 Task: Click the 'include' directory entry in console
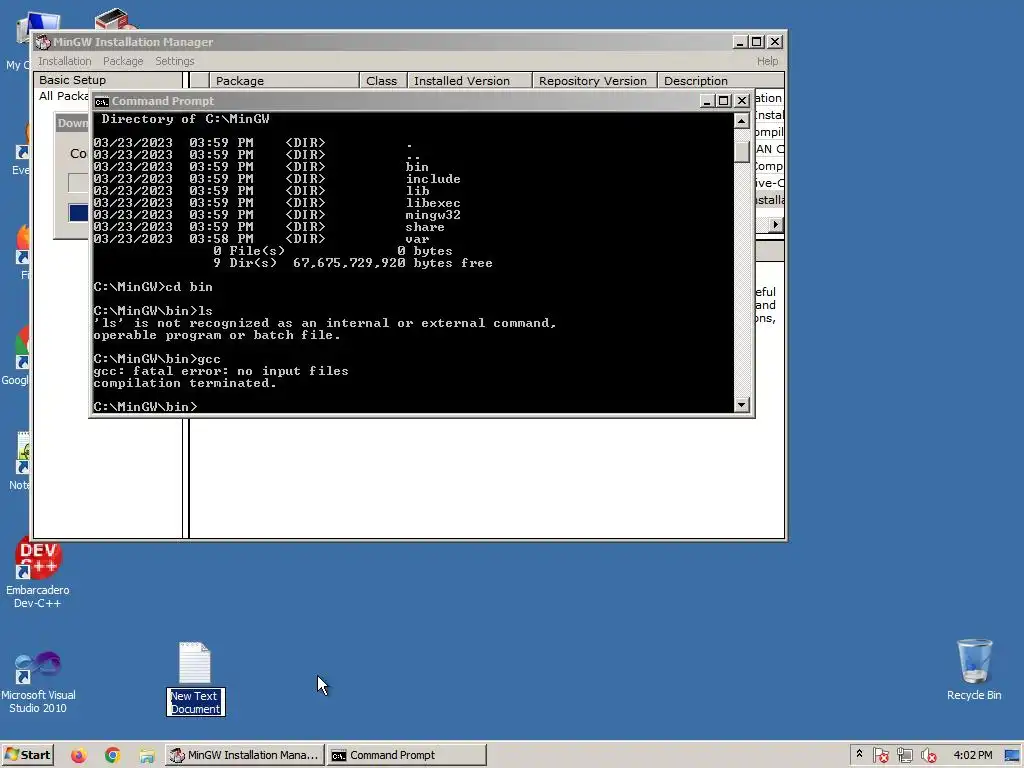click(x=433, y=179)
